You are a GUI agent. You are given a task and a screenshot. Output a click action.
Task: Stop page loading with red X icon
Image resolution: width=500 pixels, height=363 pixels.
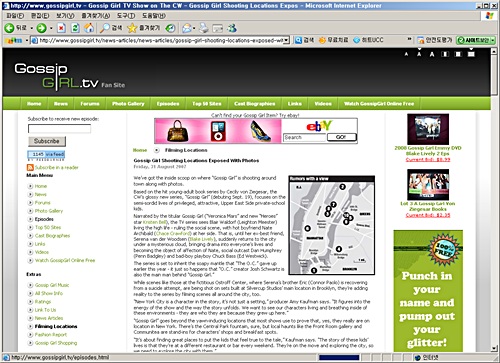click(61, 28)
